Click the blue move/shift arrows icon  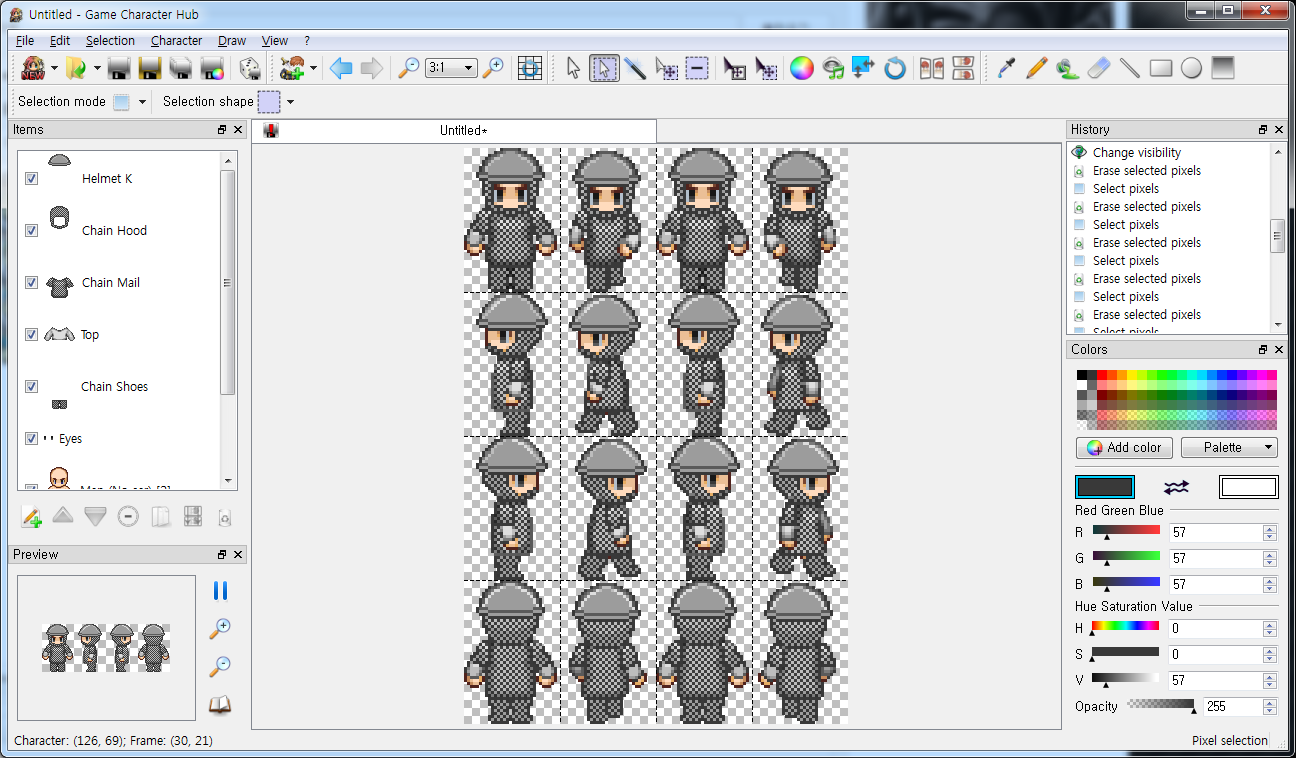pyautogui.click(x=864, y=68)
